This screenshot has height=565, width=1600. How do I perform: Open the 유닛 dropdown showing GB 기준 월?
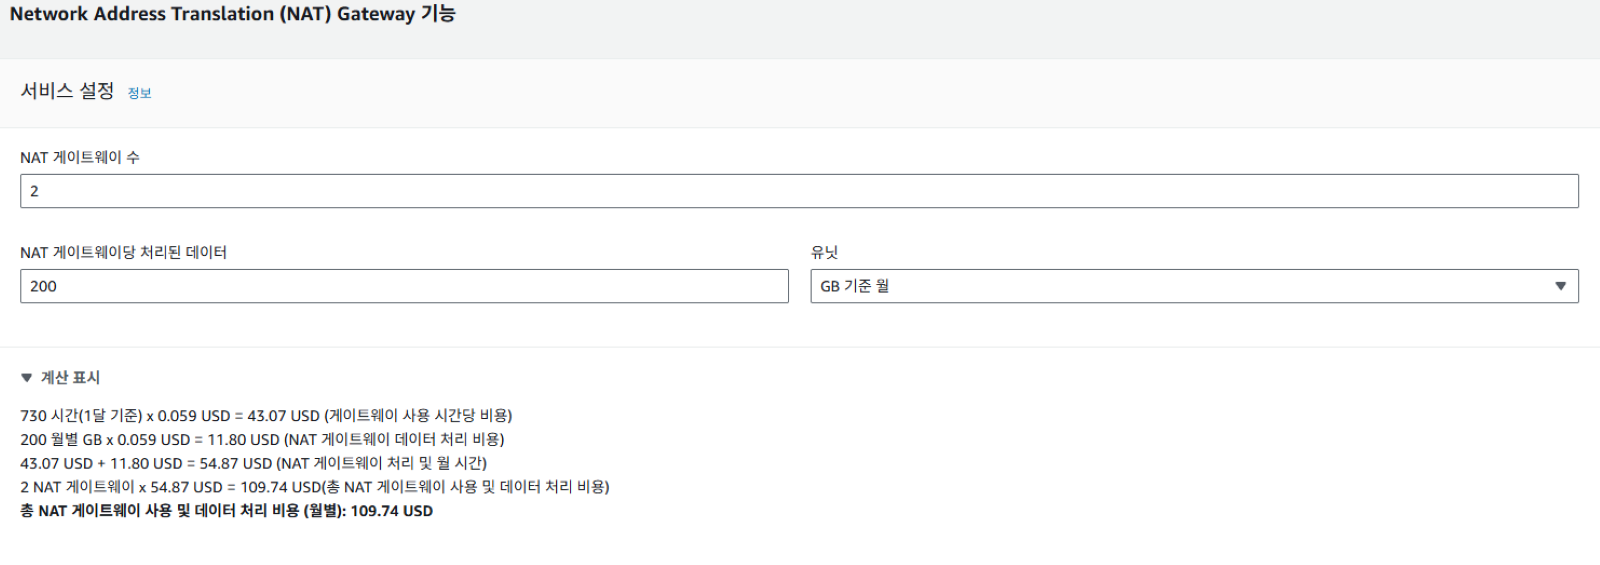coord(1194,286)
